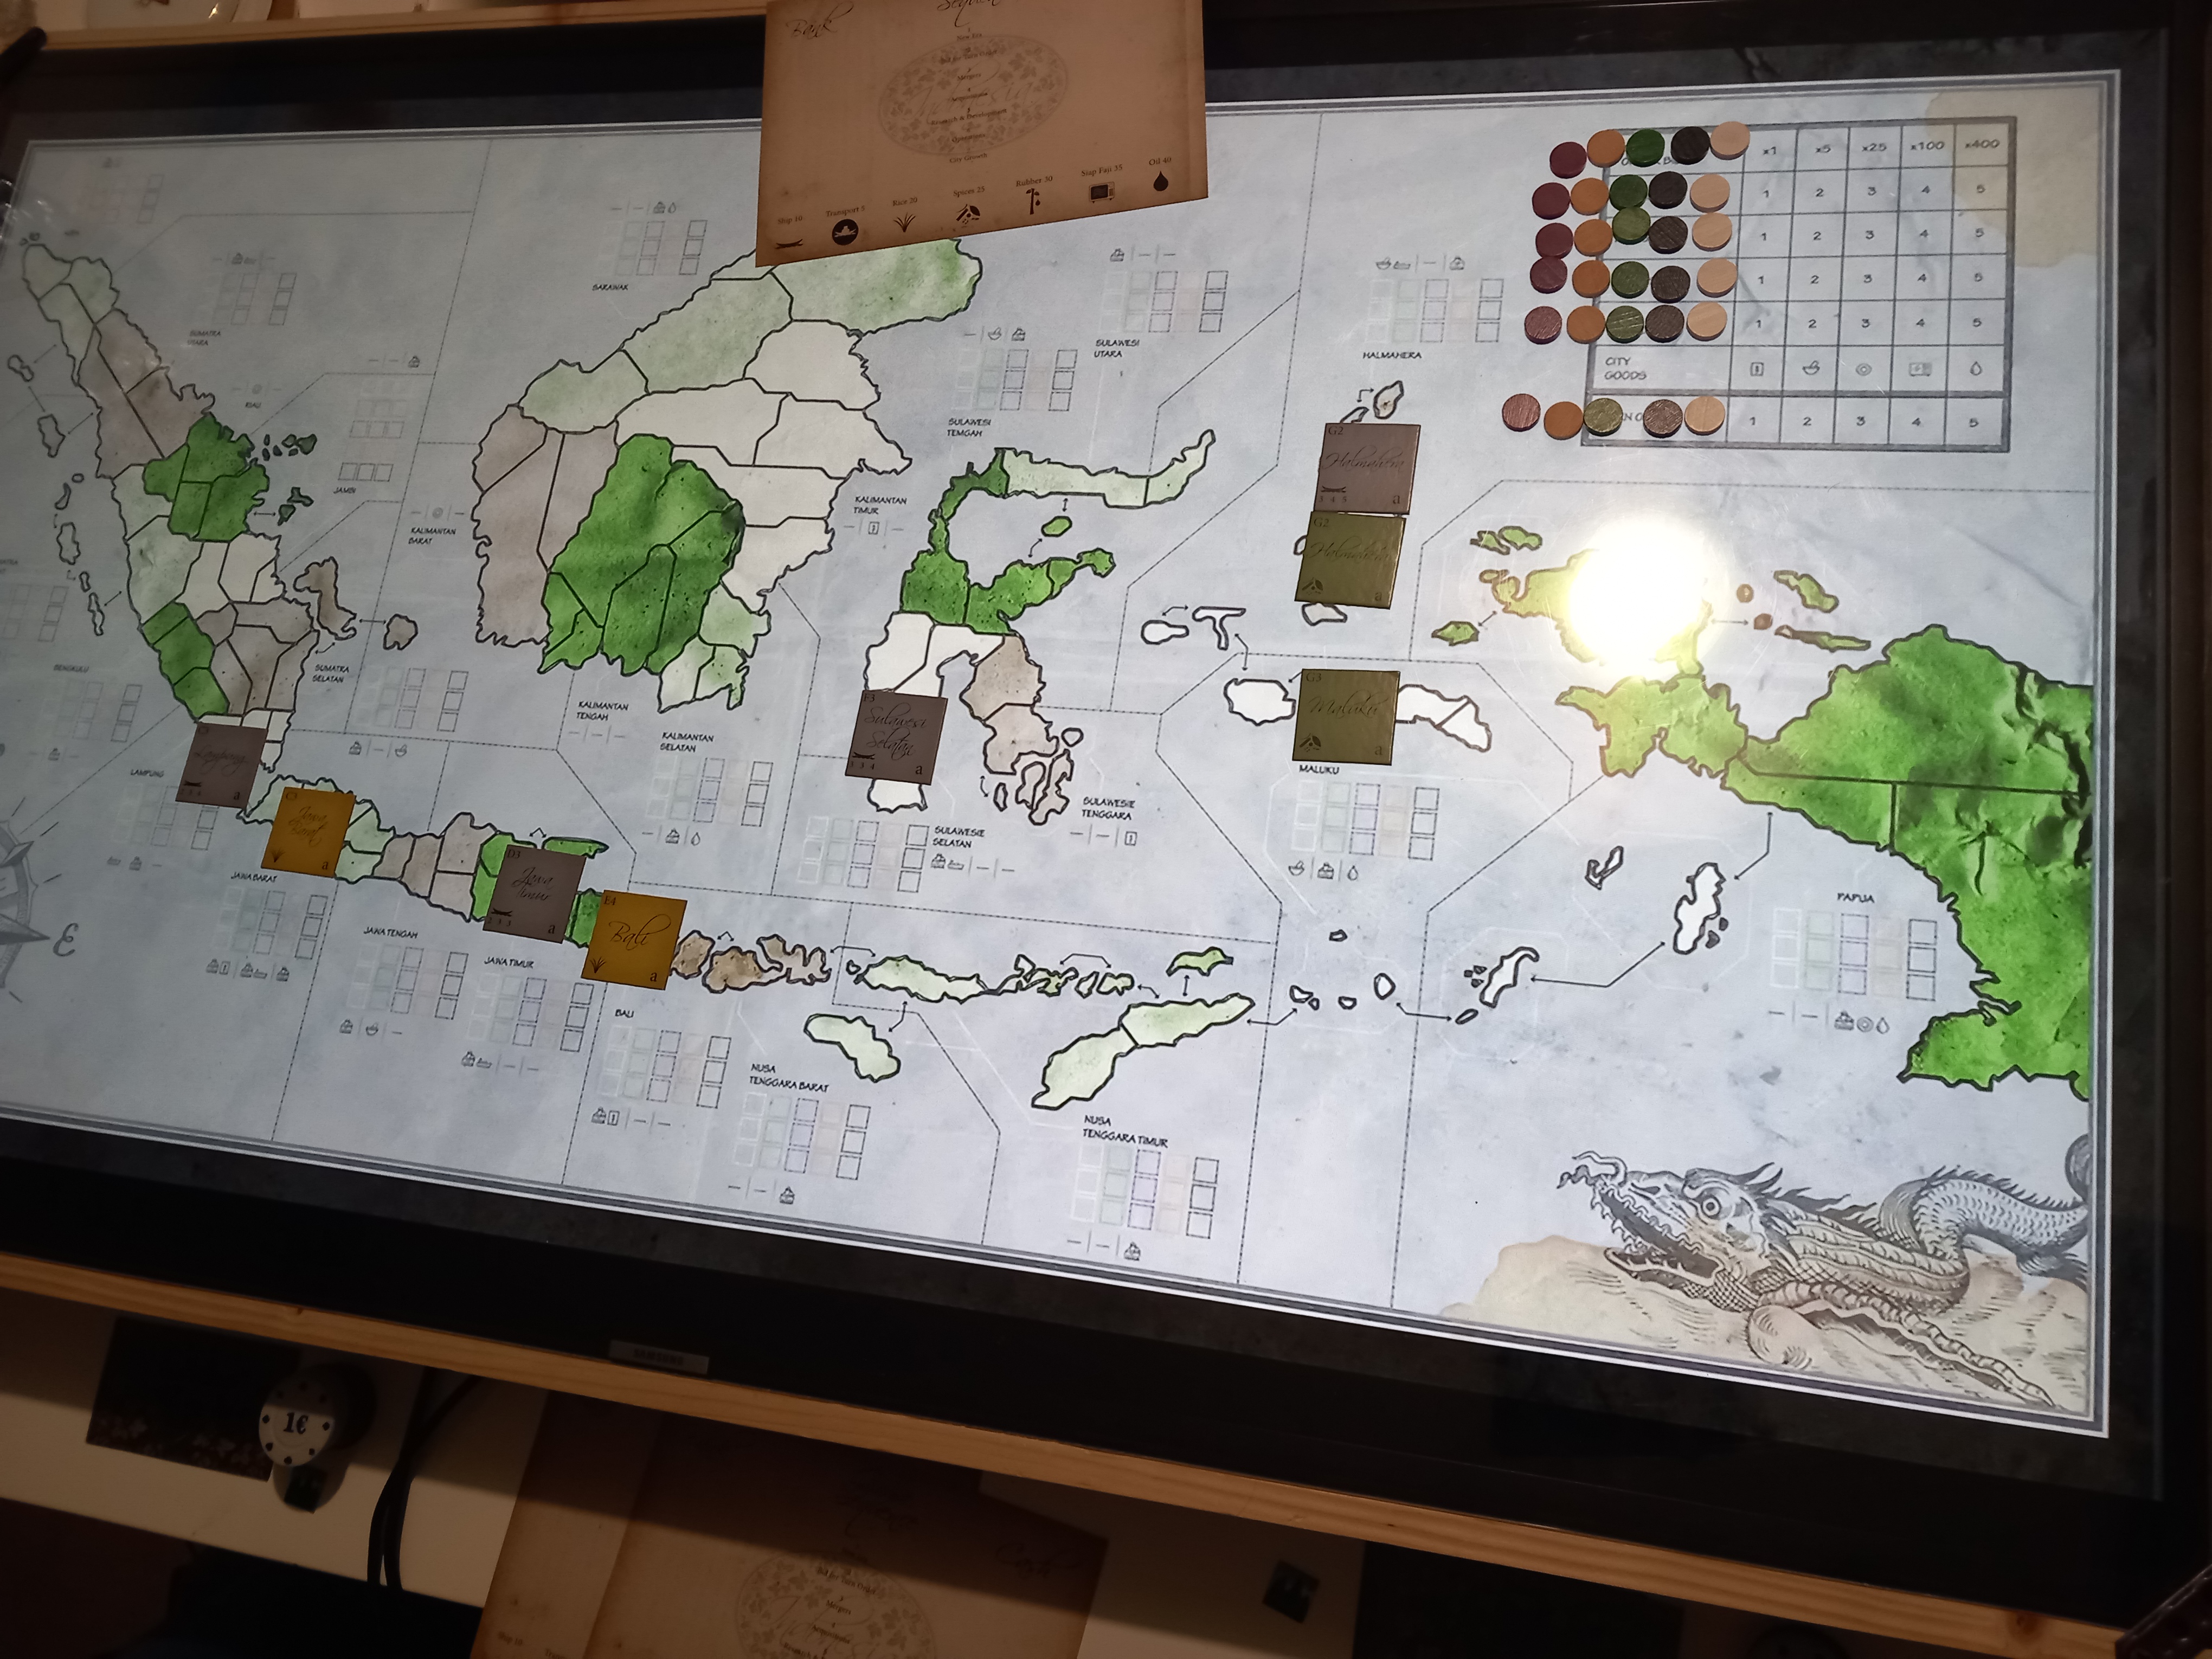
Task: Click the rubber ring icon in City Goods row
Action: (x=1864, y=370)
